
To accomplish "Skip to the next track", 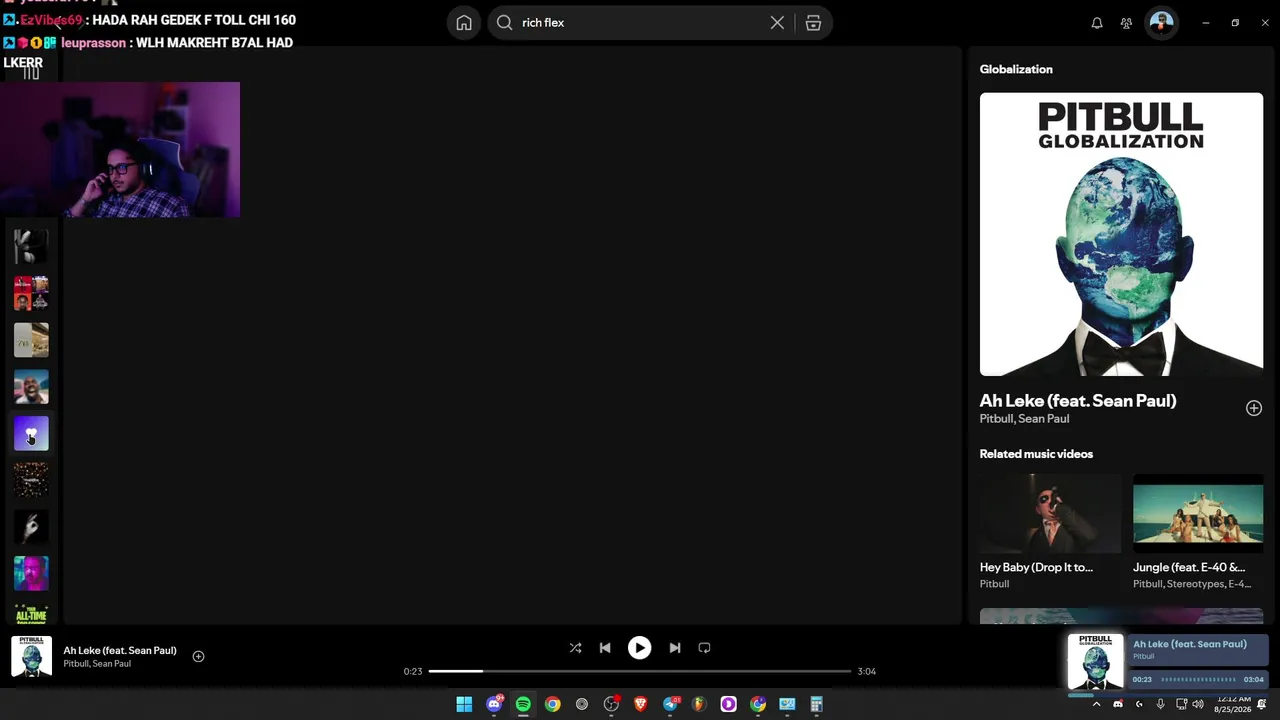I will point(675,648).
